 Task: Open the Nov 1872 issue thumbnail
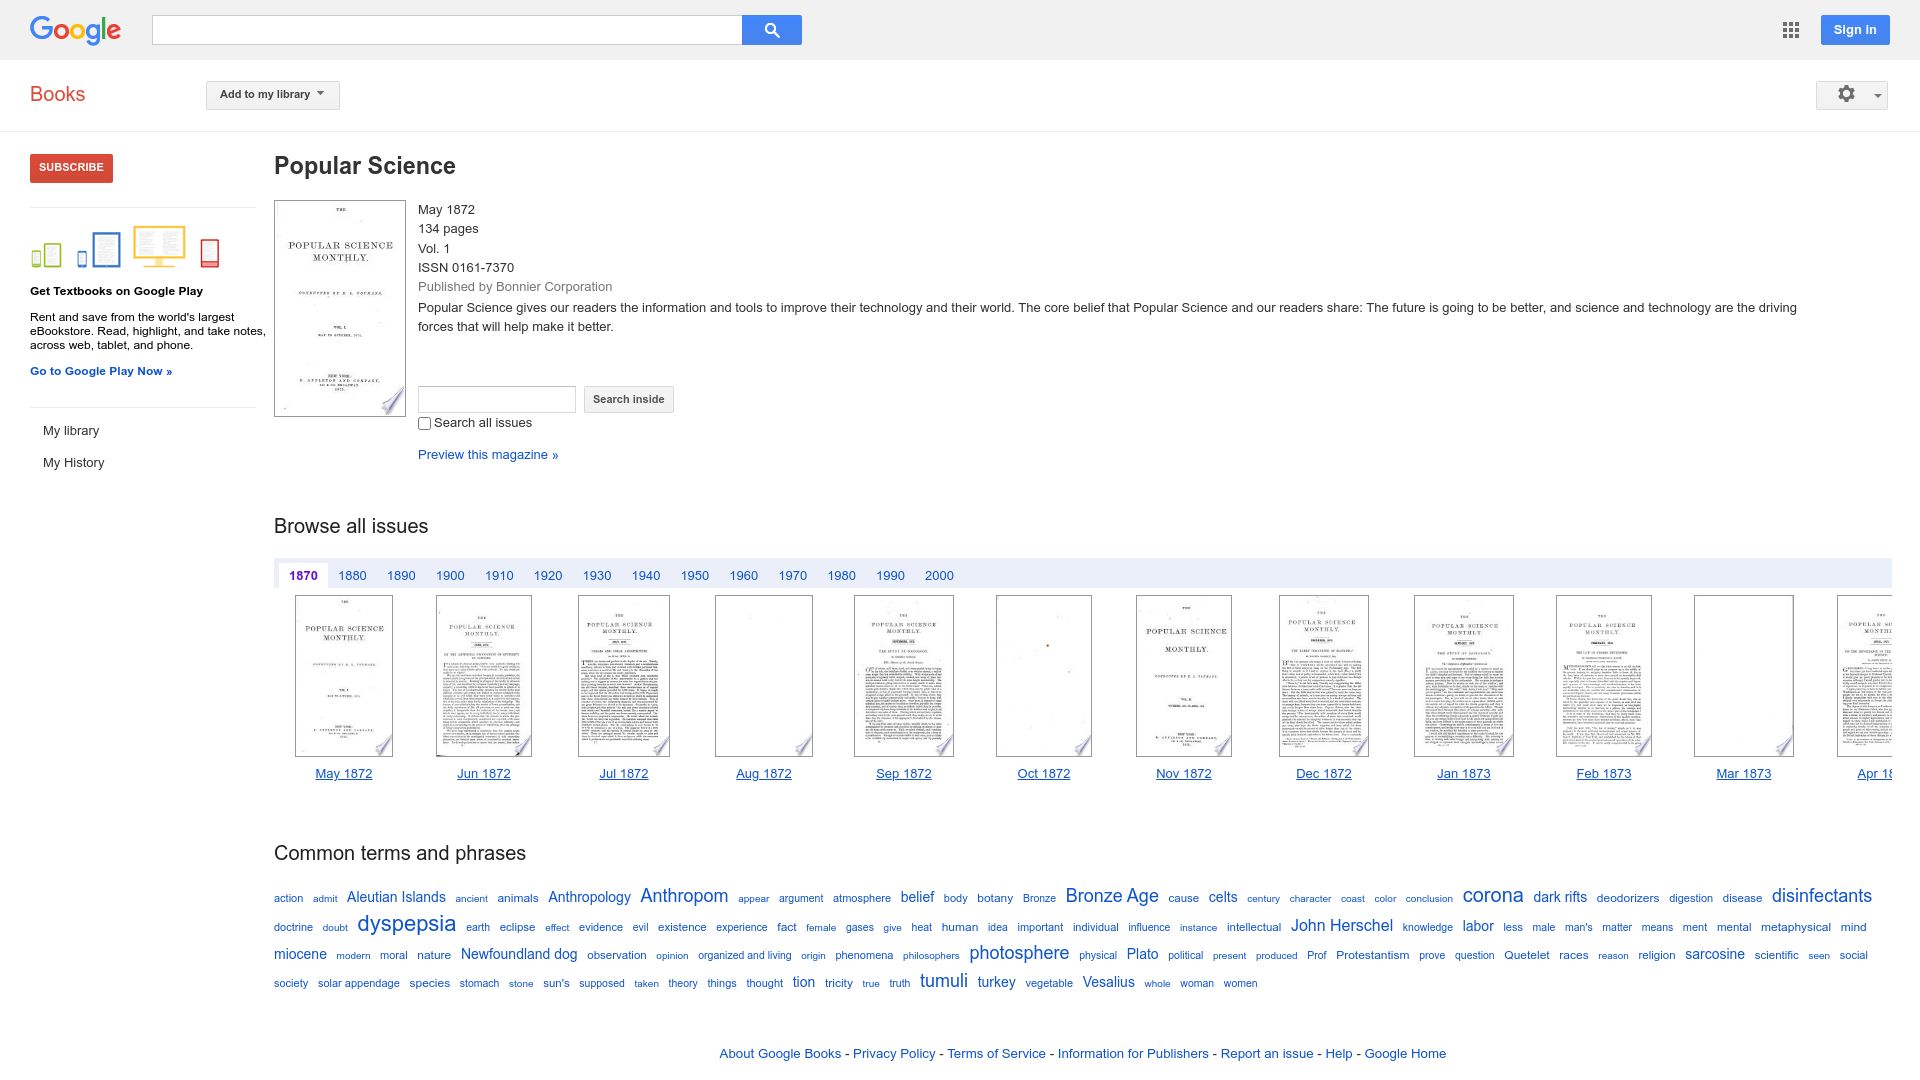point(1184,676)
